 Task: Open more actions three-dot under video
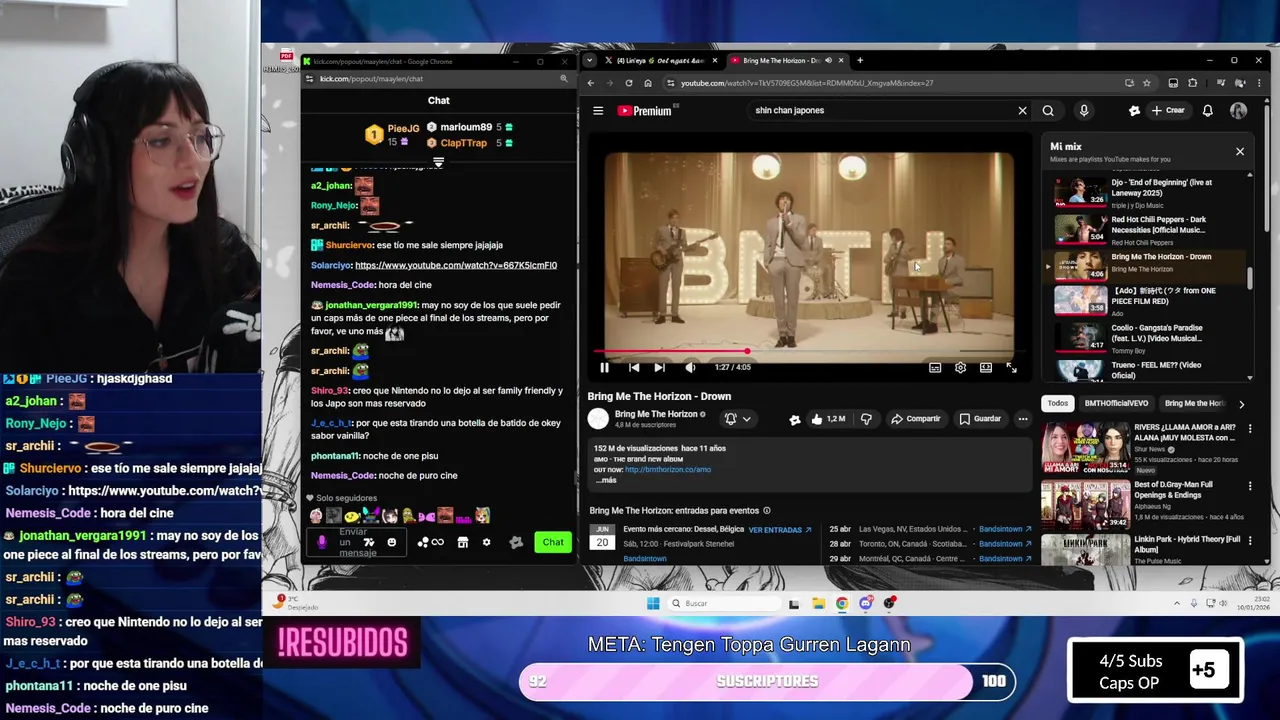click(x=1022, y=419)
